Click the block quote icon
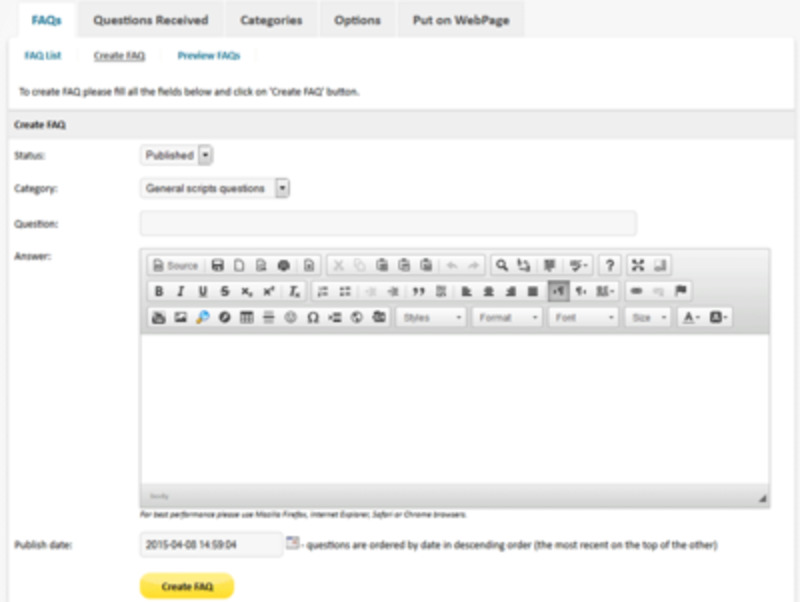Image resolution: width=800 pixels, height=602 pixels. coord(418,291)
